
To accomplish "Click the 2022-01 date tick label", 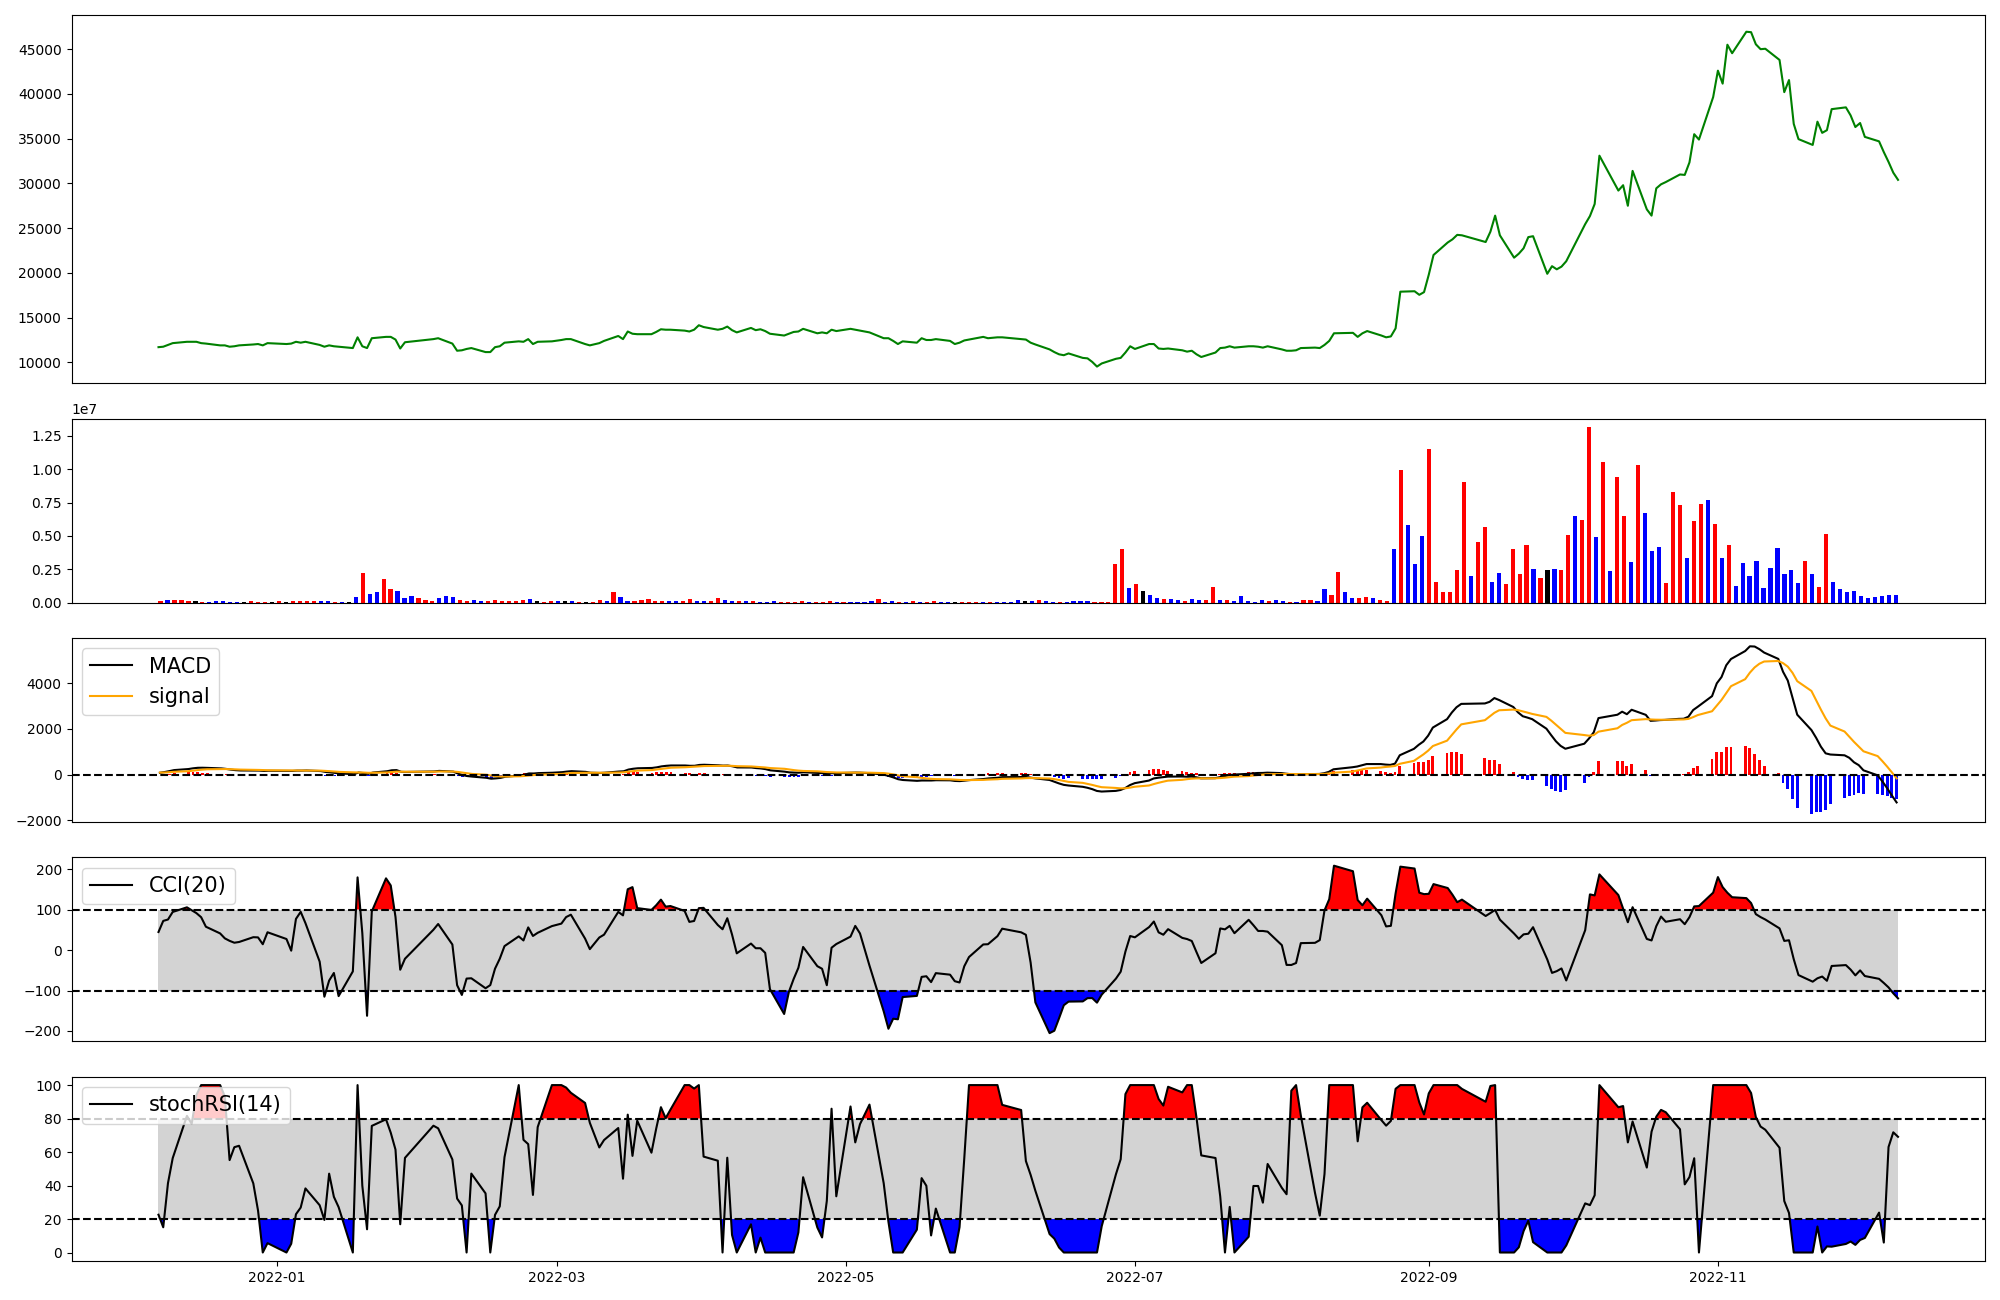I will [276, 1277].
